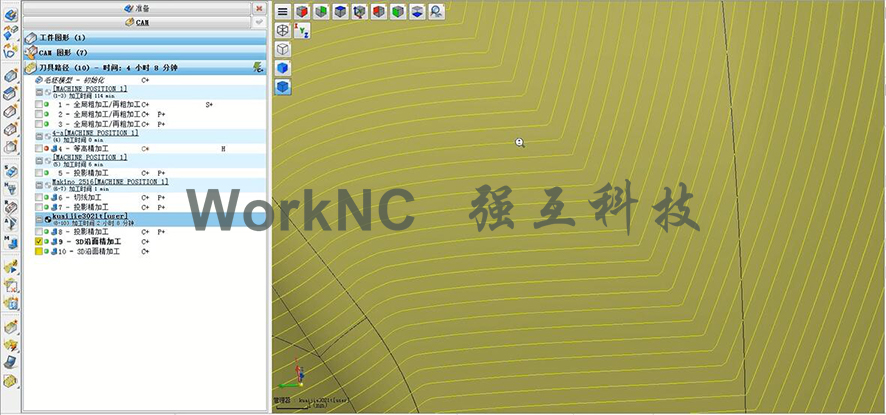
Task: Click the H-labelled icon in left toolbar
Action: point(11,189)
